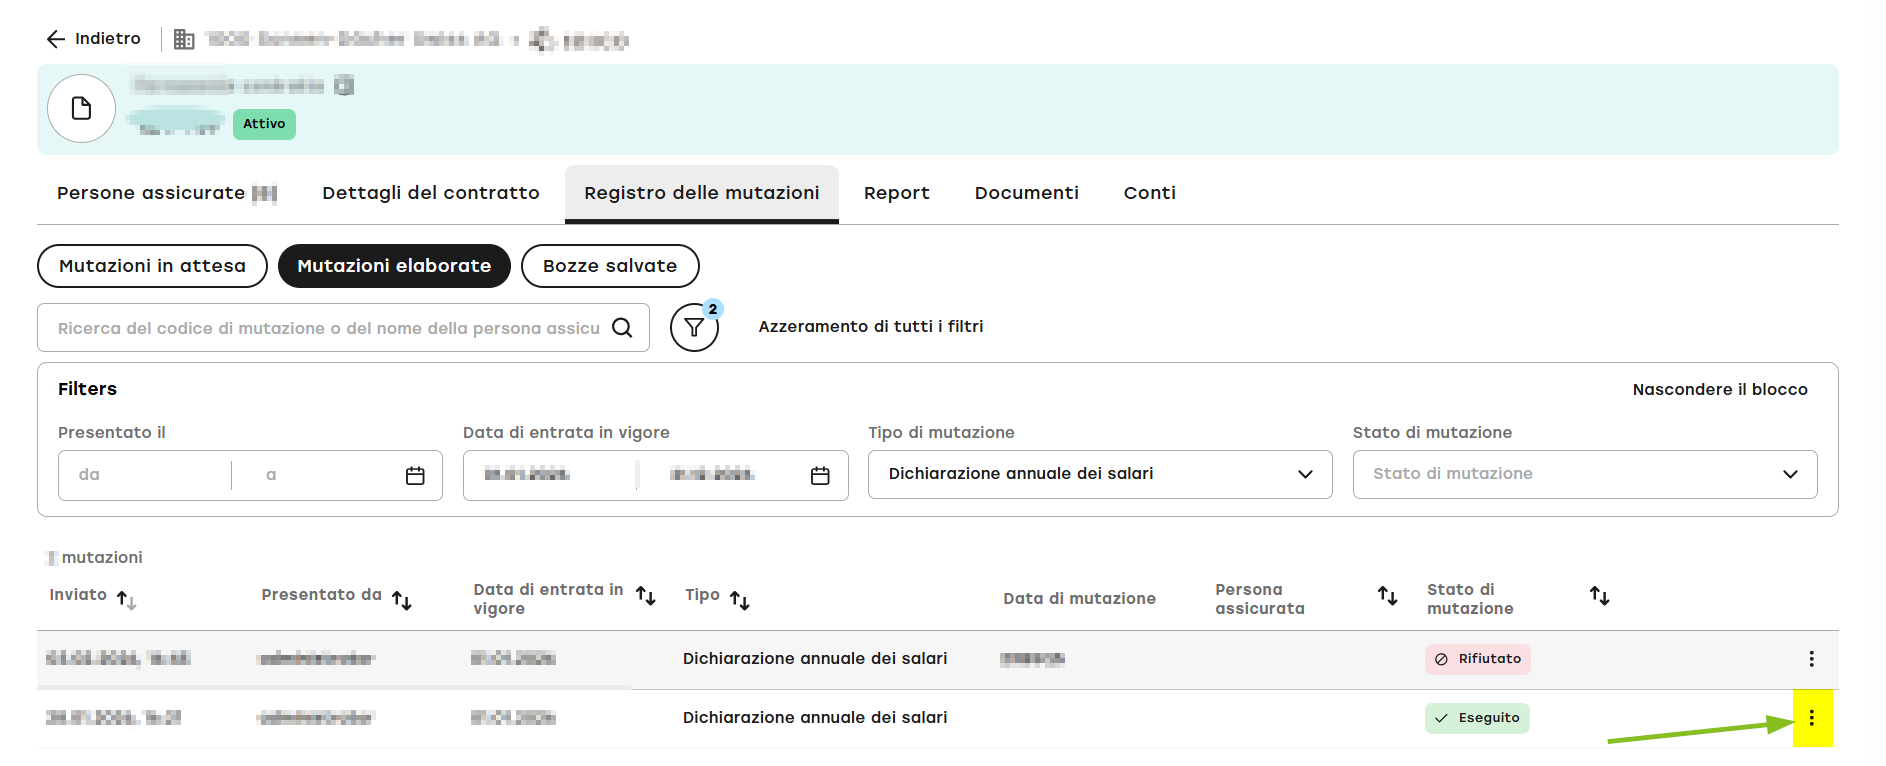Click the search magnifier icon

click(622, 328)
